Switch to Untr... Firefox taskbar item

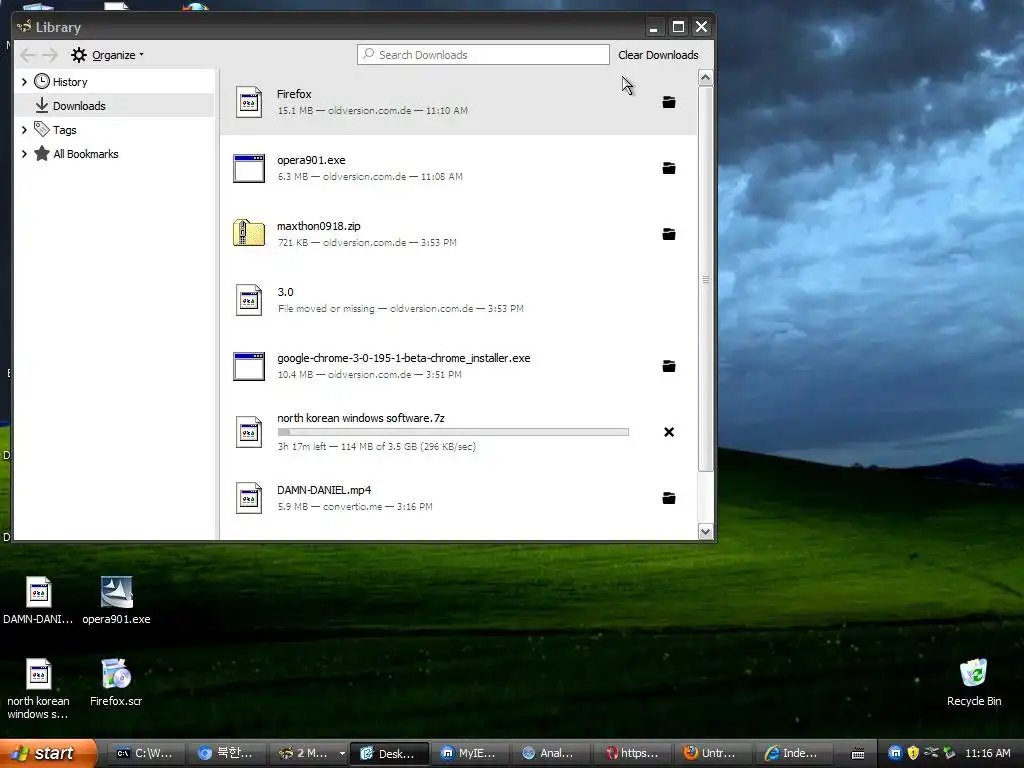[712, 753]
